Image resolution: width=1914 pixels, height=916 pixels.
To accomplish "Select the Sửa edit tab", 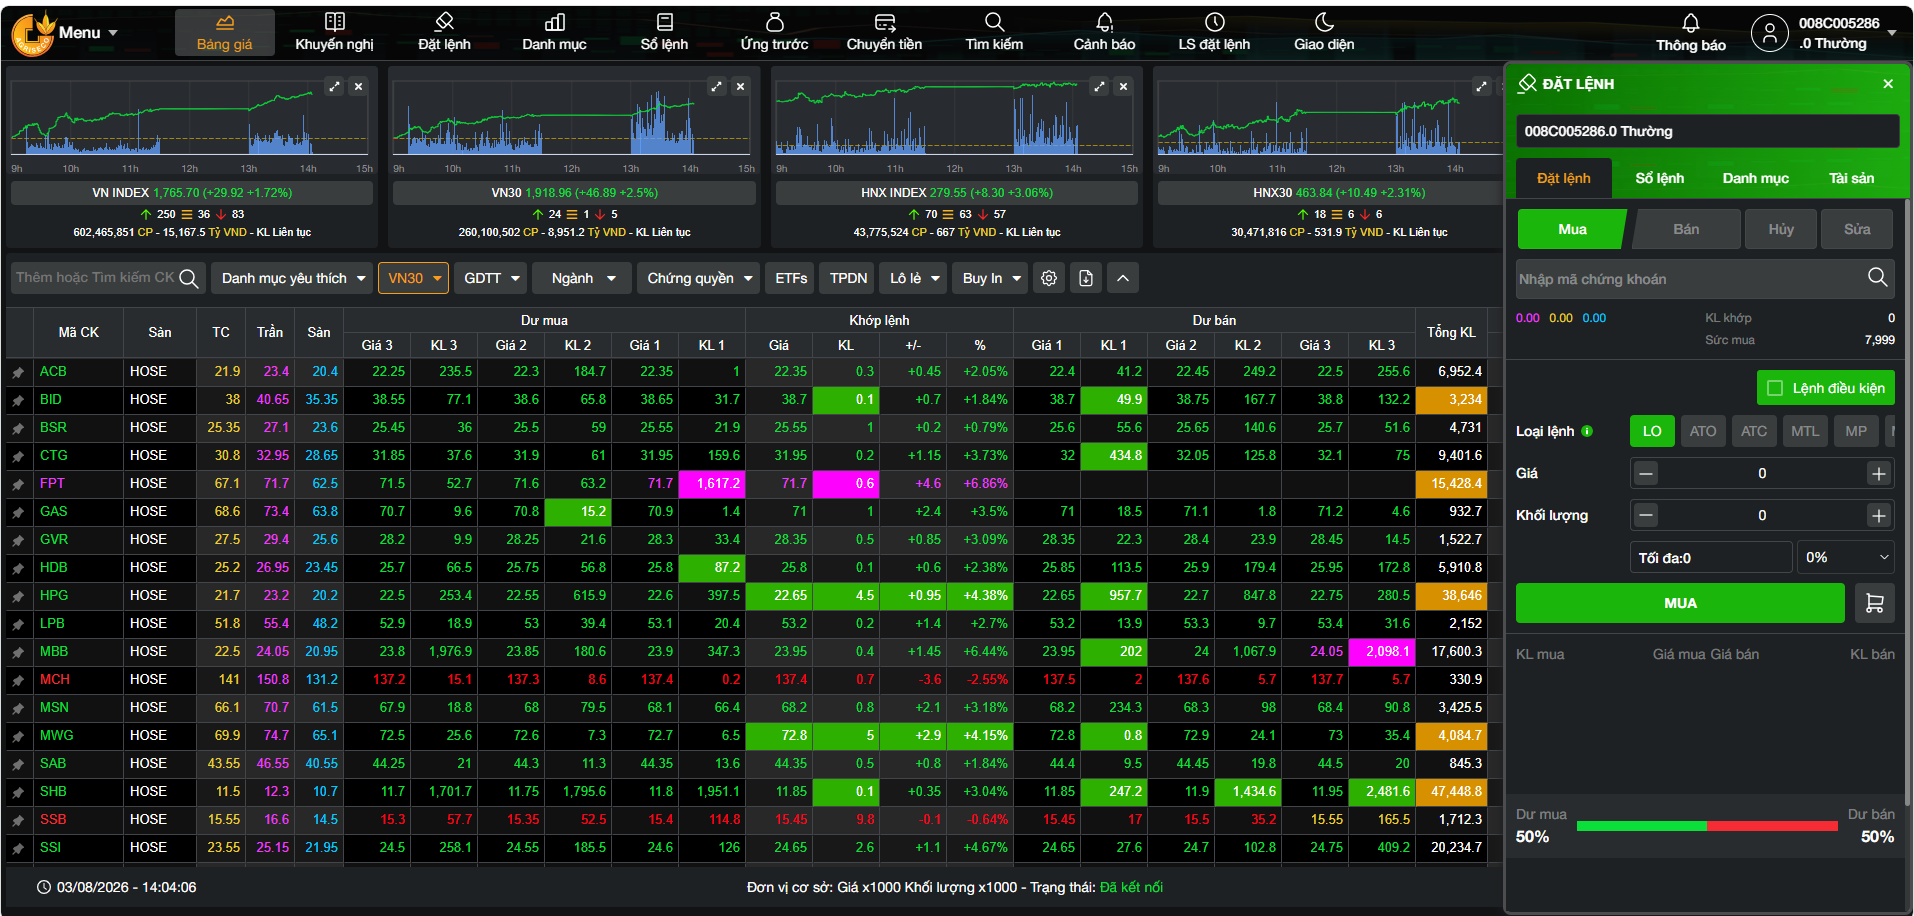I will pos(1857,229).
